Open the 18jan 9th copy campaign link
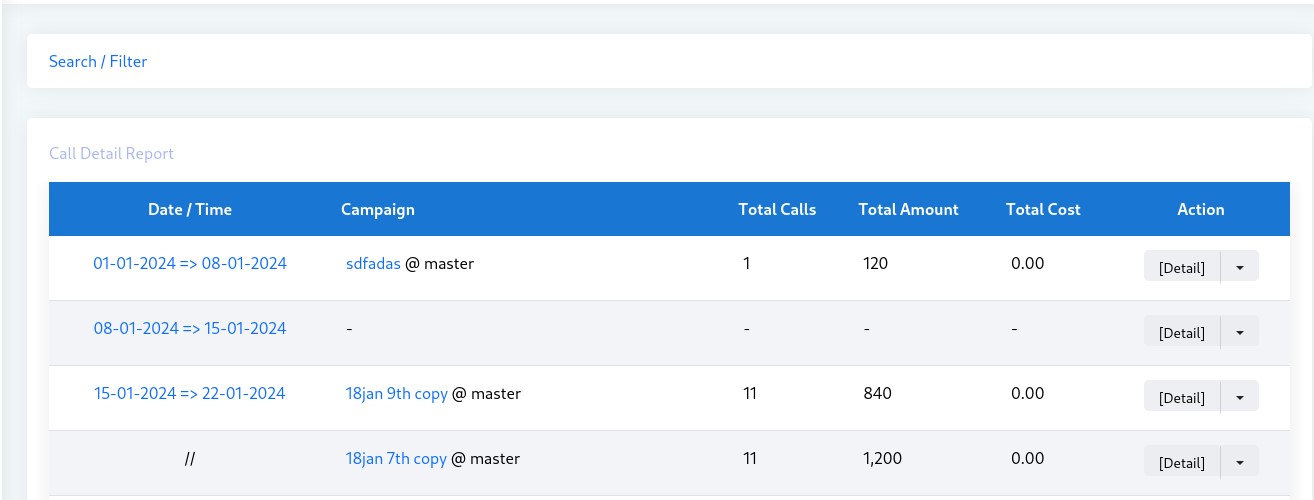This screenshot has width=1314, height=500. point(396,394)
